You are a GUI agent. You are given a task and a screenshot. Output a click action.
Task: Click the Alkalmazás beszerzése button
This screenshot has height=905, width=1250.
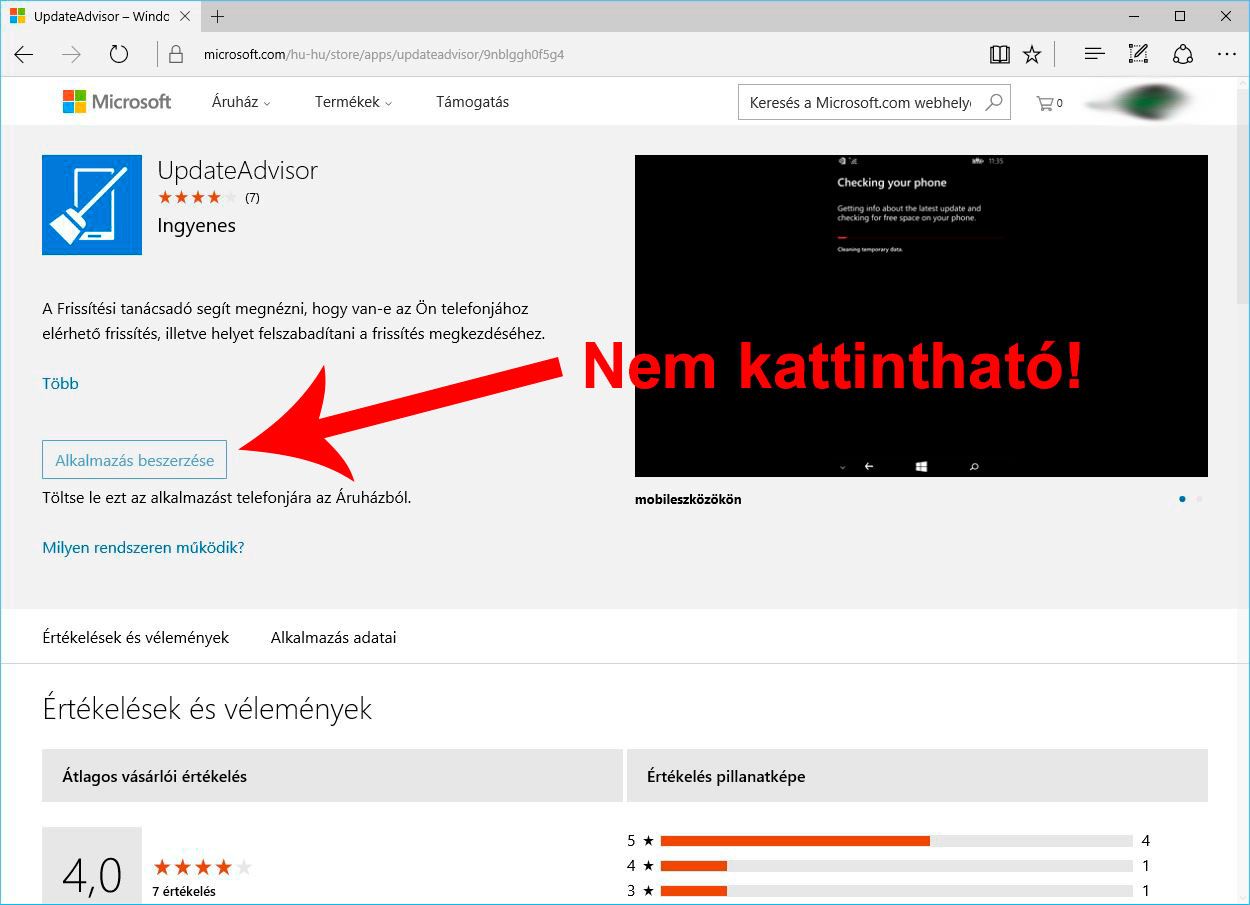(135, 460)
